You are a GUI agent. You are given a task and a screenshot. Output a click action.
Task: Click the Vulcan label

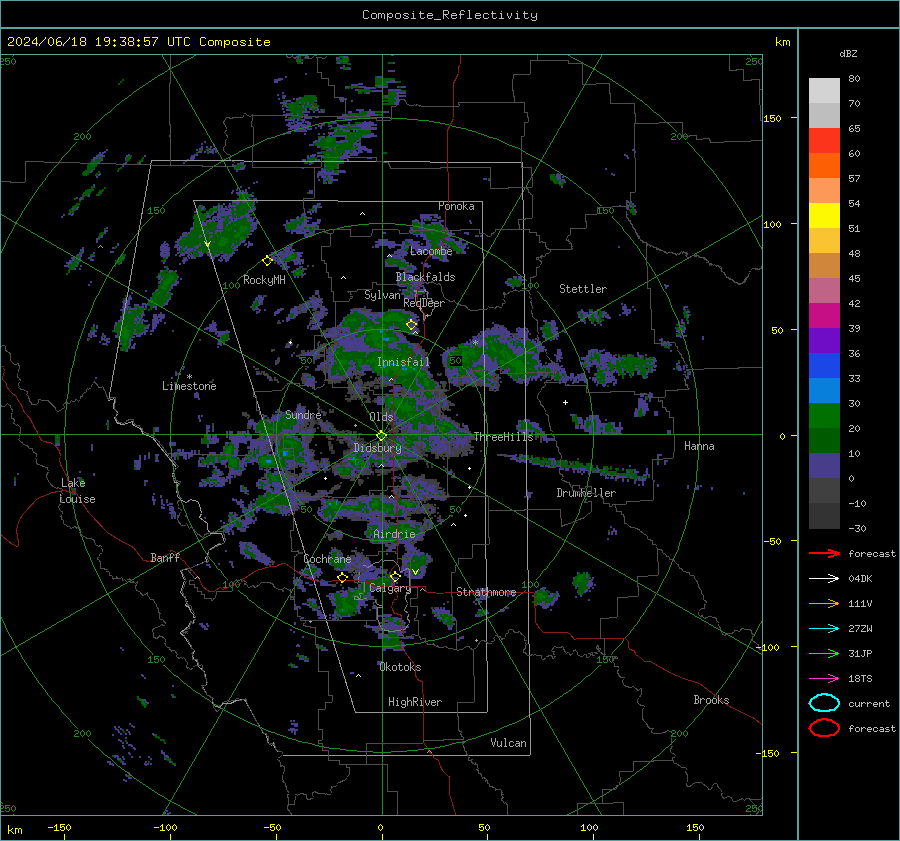point(508,743)
